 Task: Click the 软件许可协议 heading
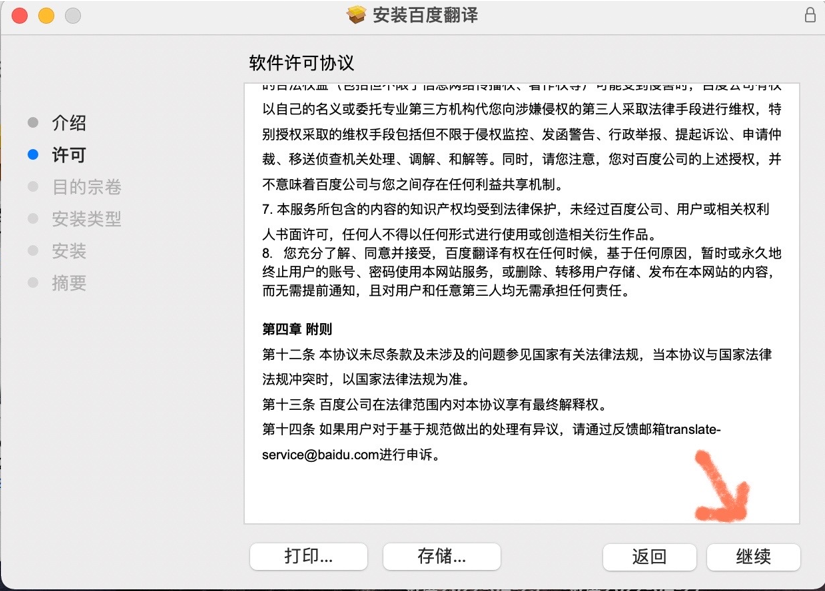[x=301, y=63]
